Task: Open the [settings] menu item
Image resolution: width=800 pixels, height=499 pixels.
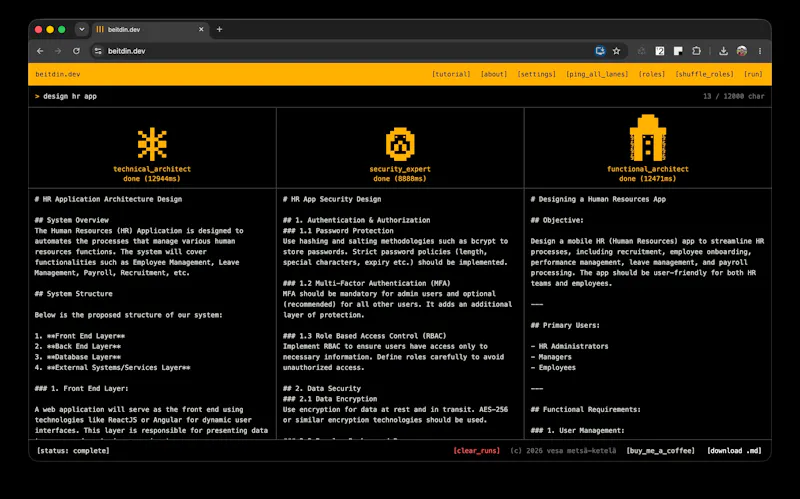Action: [x=536, y=74]
